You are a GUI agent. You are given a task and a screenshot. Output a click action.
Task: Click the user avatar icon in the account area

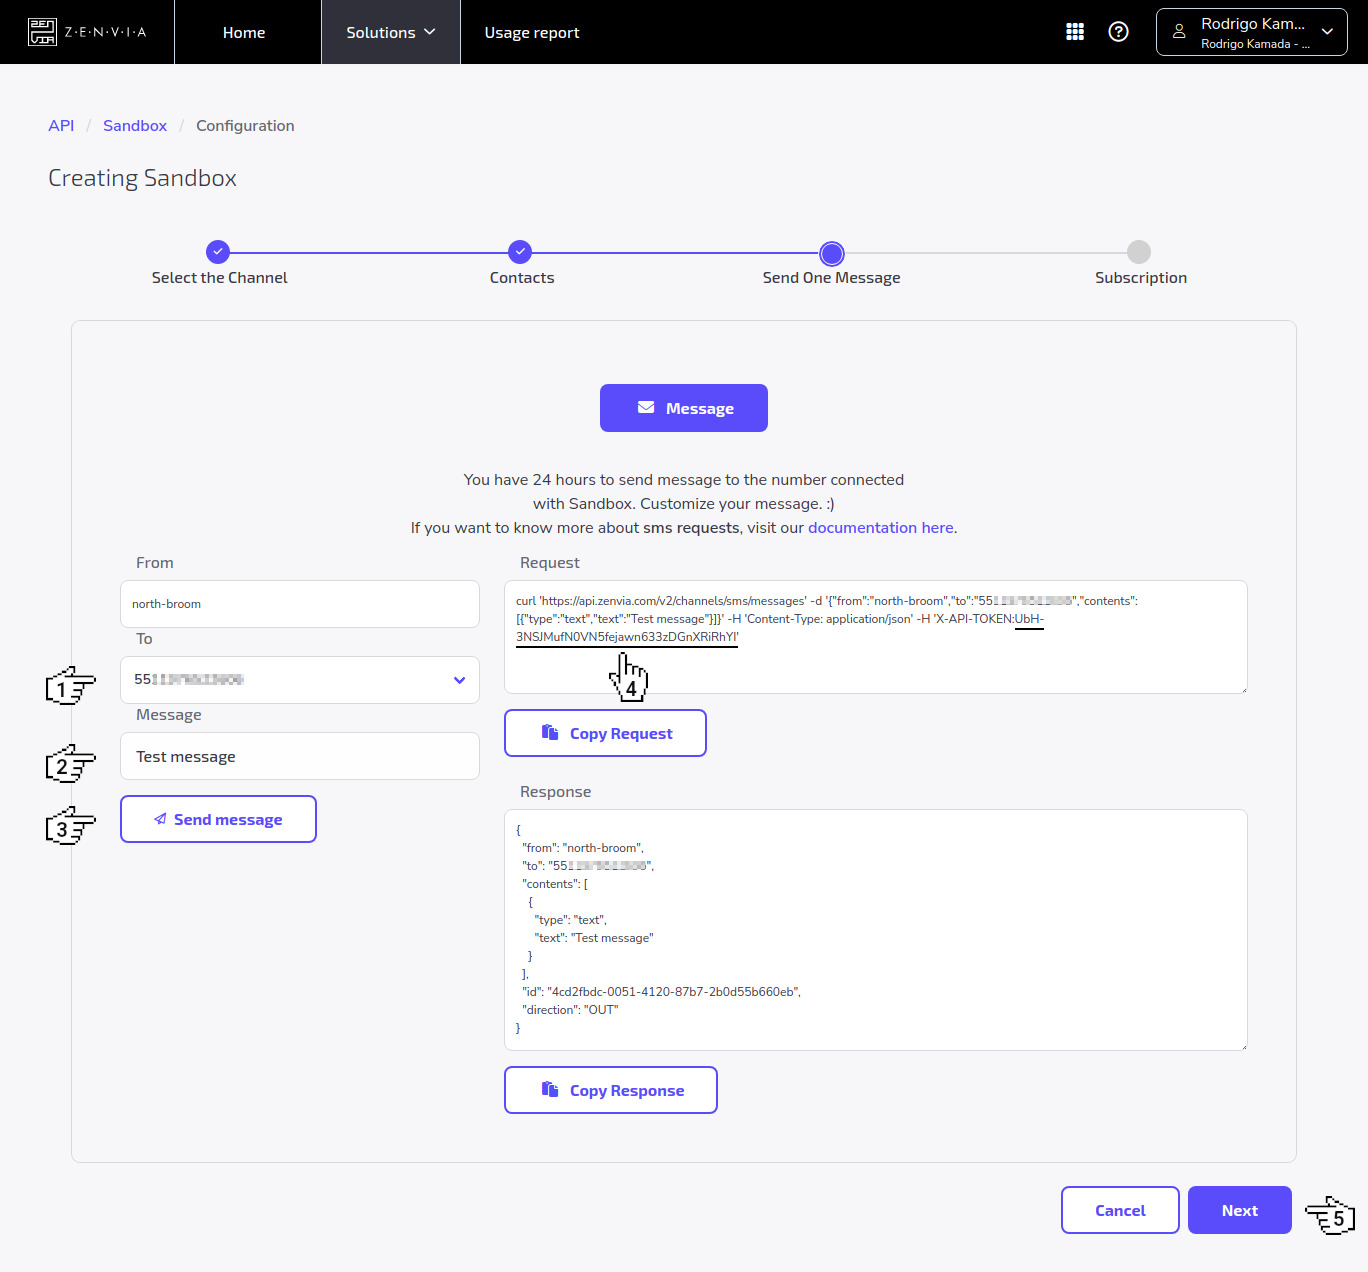1180,31
